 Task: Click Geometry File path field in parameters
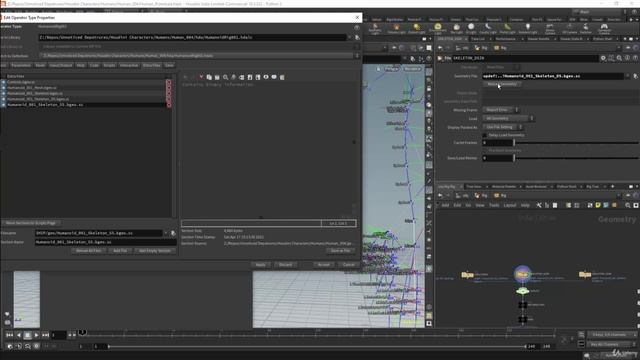[x=553, y=76]
